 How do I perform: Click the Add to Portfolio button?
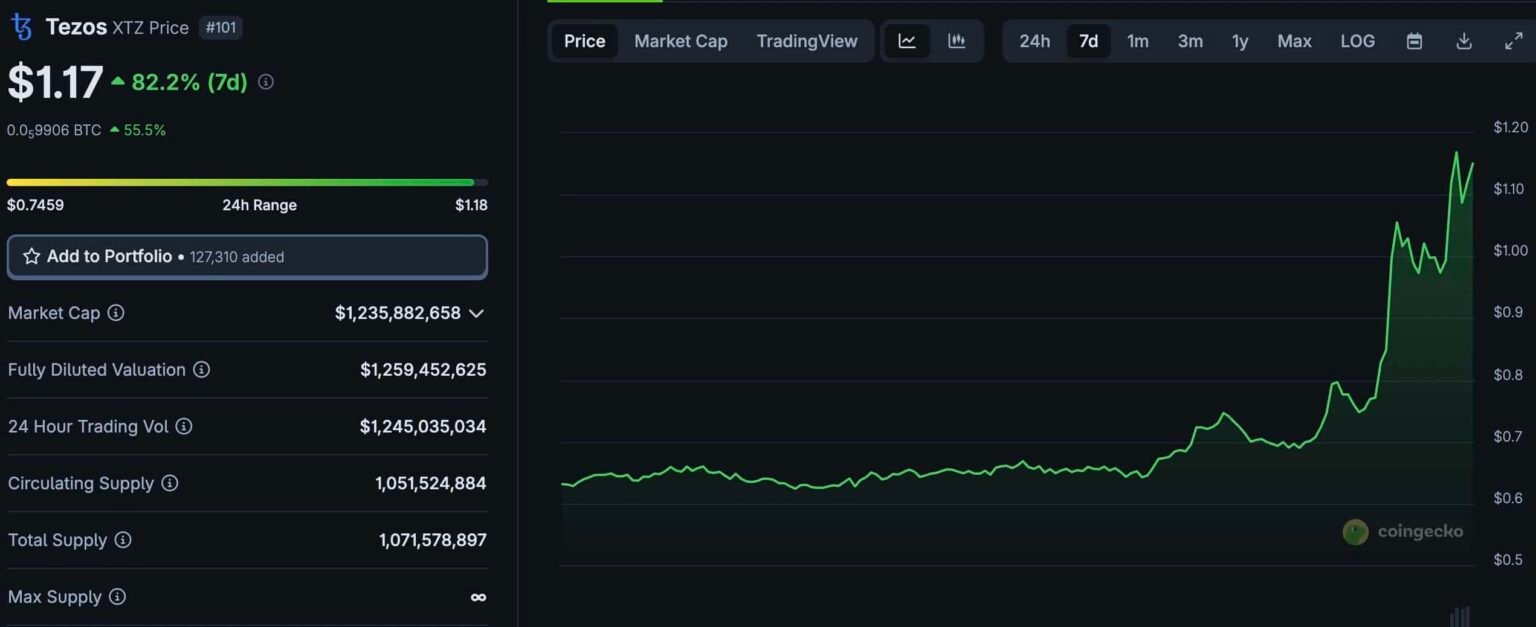click(247, 256)
